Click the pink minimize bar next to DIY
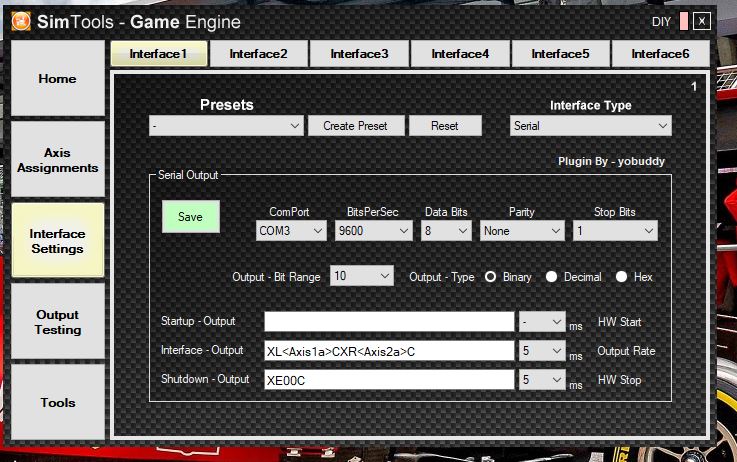 pyautogui.click(x=684, y=21)
